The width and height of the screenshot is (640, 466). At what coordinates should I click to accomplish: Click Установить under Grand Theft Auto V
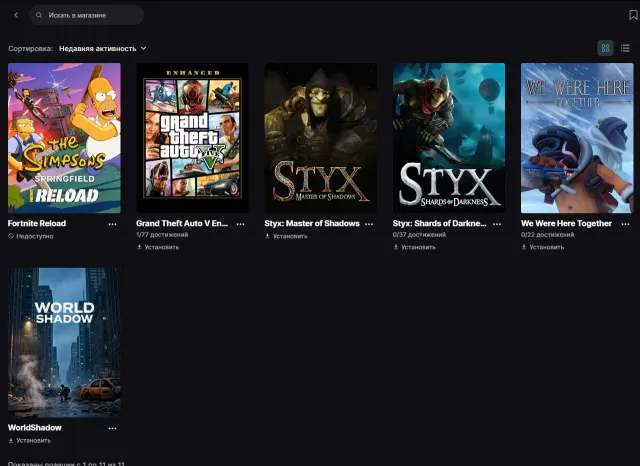(158, 247)
